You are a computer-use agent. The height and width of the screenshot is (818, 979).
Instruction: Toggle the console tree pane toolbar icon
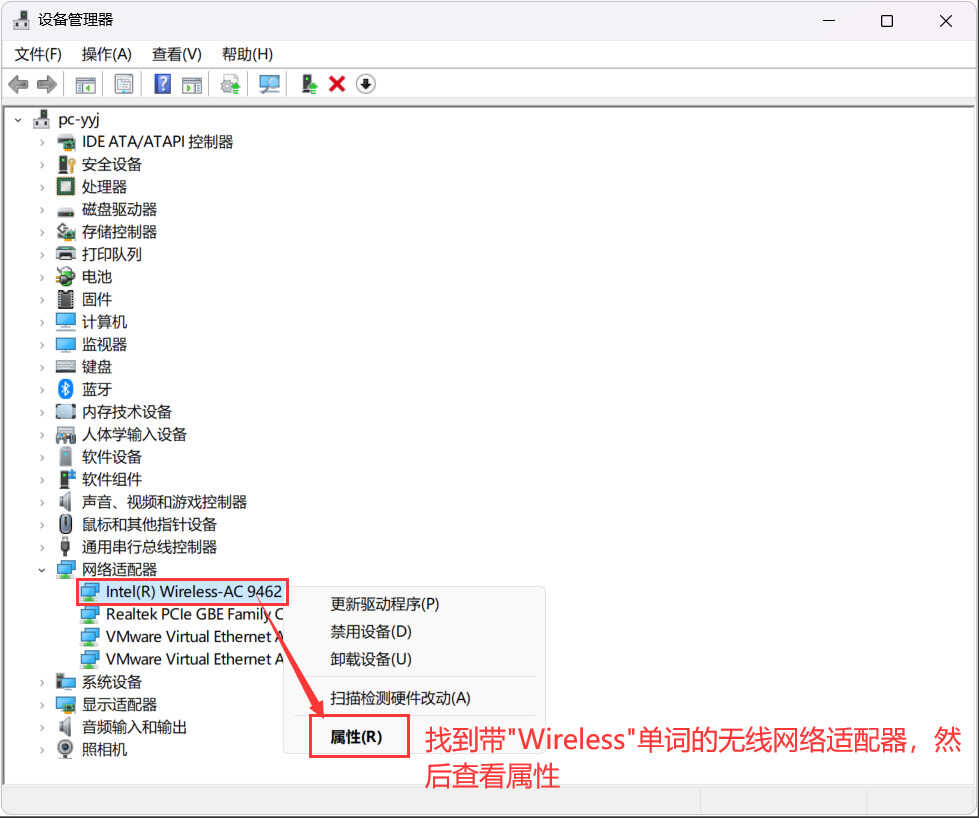click(85, 84)
